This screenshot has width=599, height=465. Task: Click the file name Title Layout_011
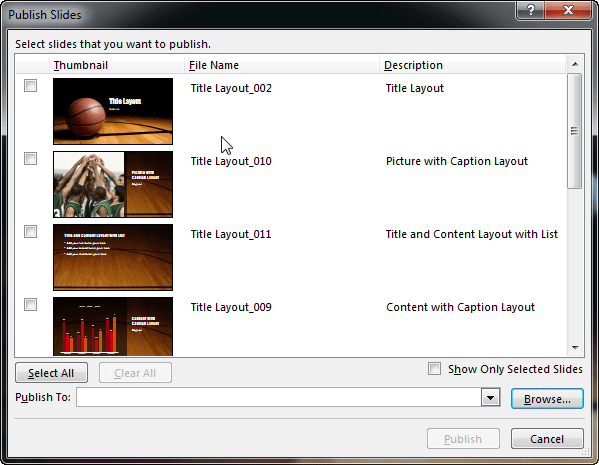pyautogui.click(x=231, y=234)
